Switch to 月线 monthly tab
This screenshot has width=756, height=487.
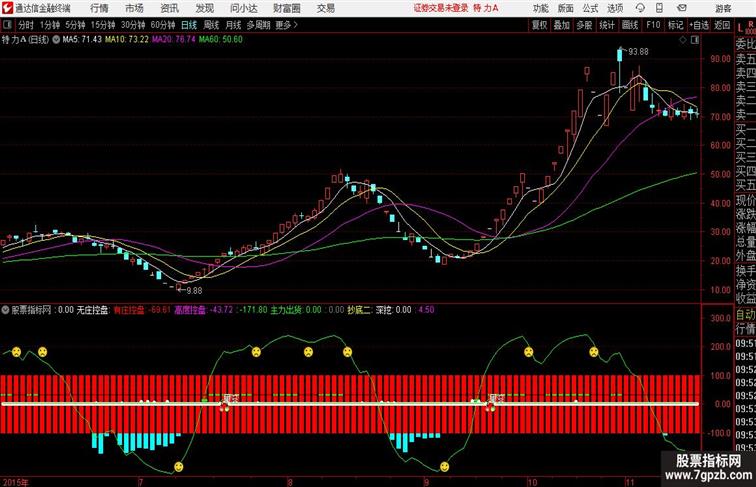(x=233, y=25)
